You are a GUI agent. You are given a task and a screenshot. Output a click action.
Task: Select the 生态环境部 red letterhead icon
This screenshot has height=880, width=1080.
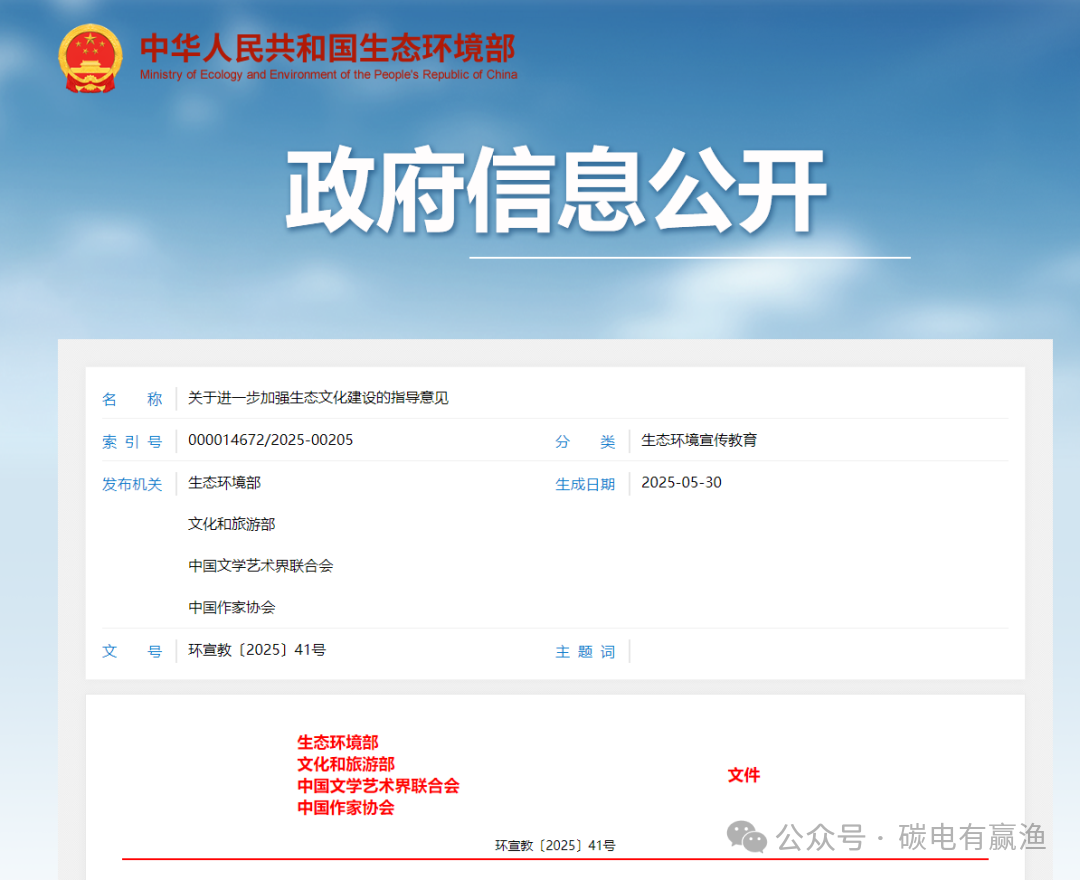[x=338, y=743]
